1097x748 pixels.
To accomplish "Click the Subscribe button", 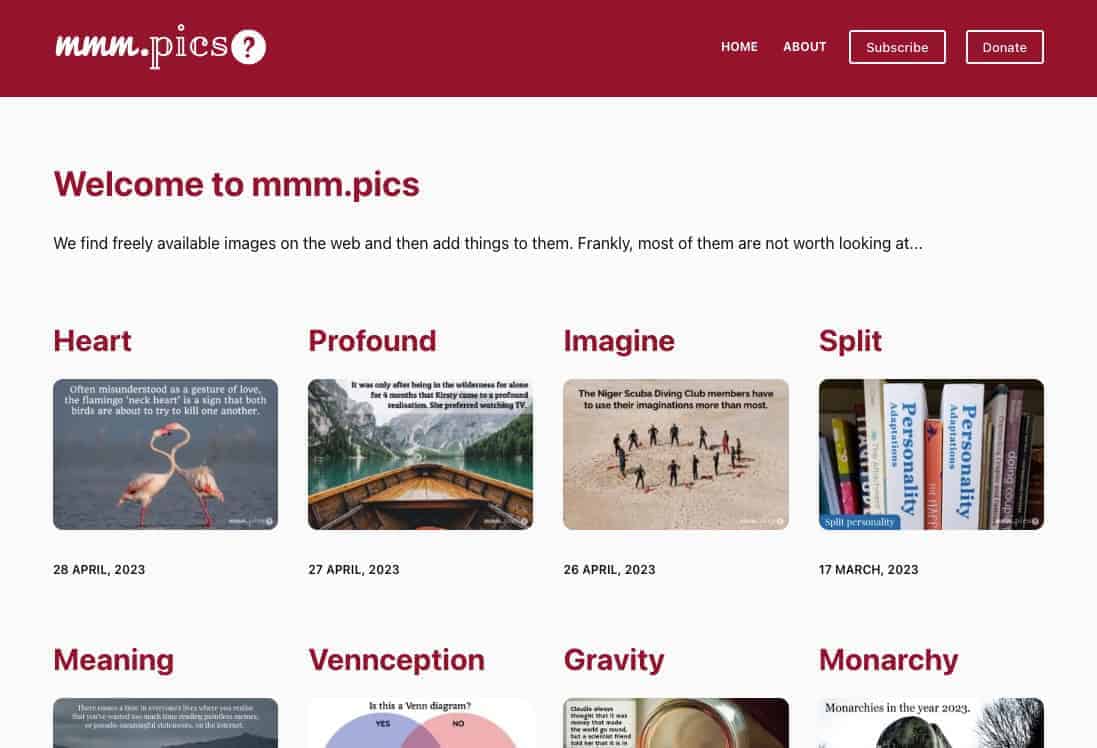I will pos(897,47).
